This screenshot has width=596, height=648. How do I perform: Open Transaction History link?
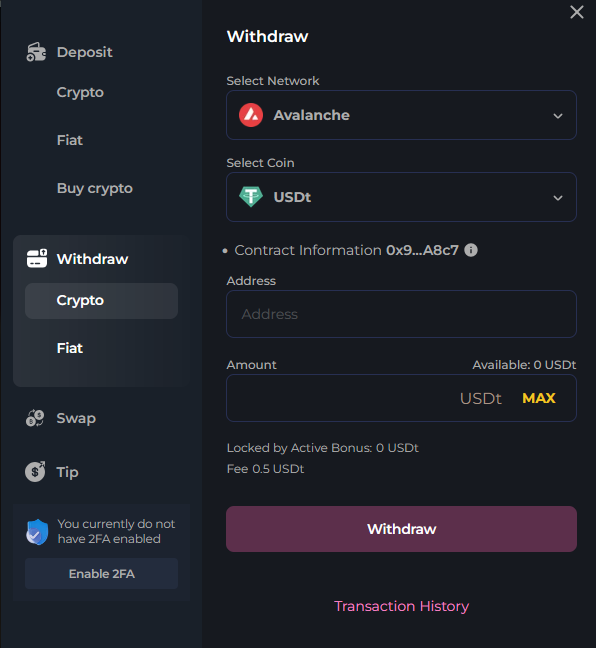click(401, 606)
